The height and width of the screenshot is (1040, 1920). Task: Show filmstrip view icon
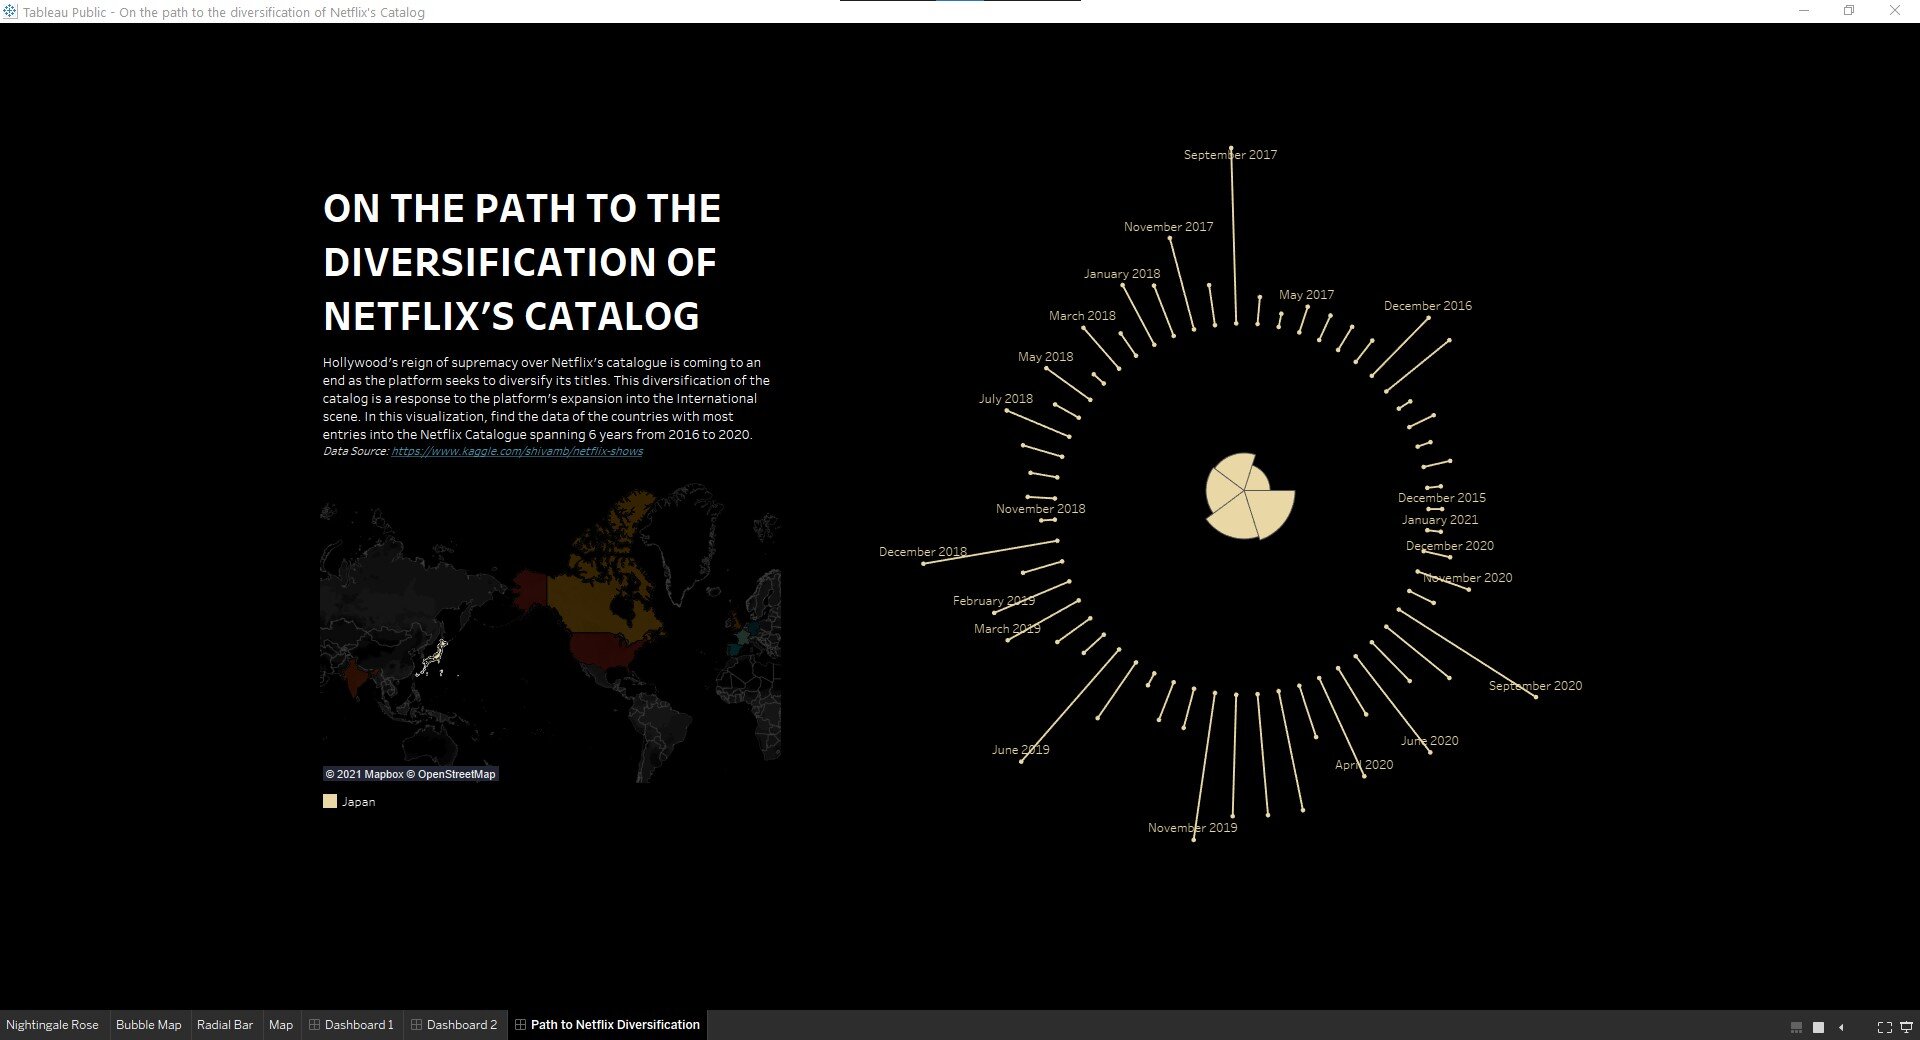[1796, 1027]
